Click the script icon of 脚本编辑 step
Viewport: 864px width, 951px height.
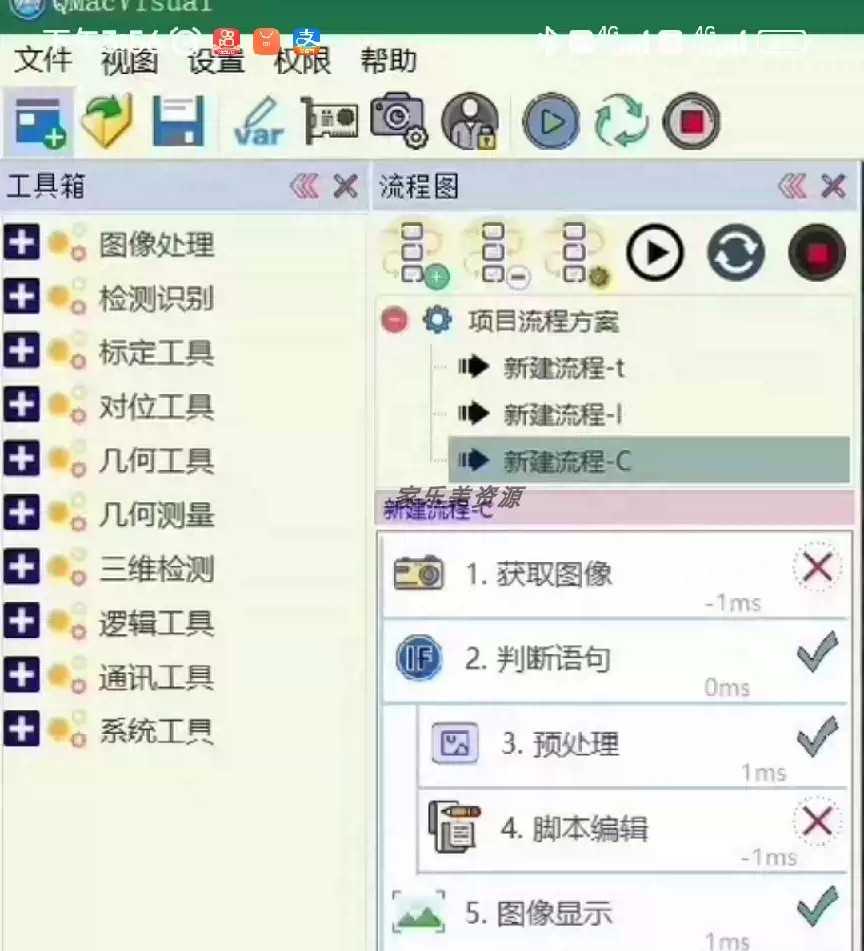coord(454,826)
